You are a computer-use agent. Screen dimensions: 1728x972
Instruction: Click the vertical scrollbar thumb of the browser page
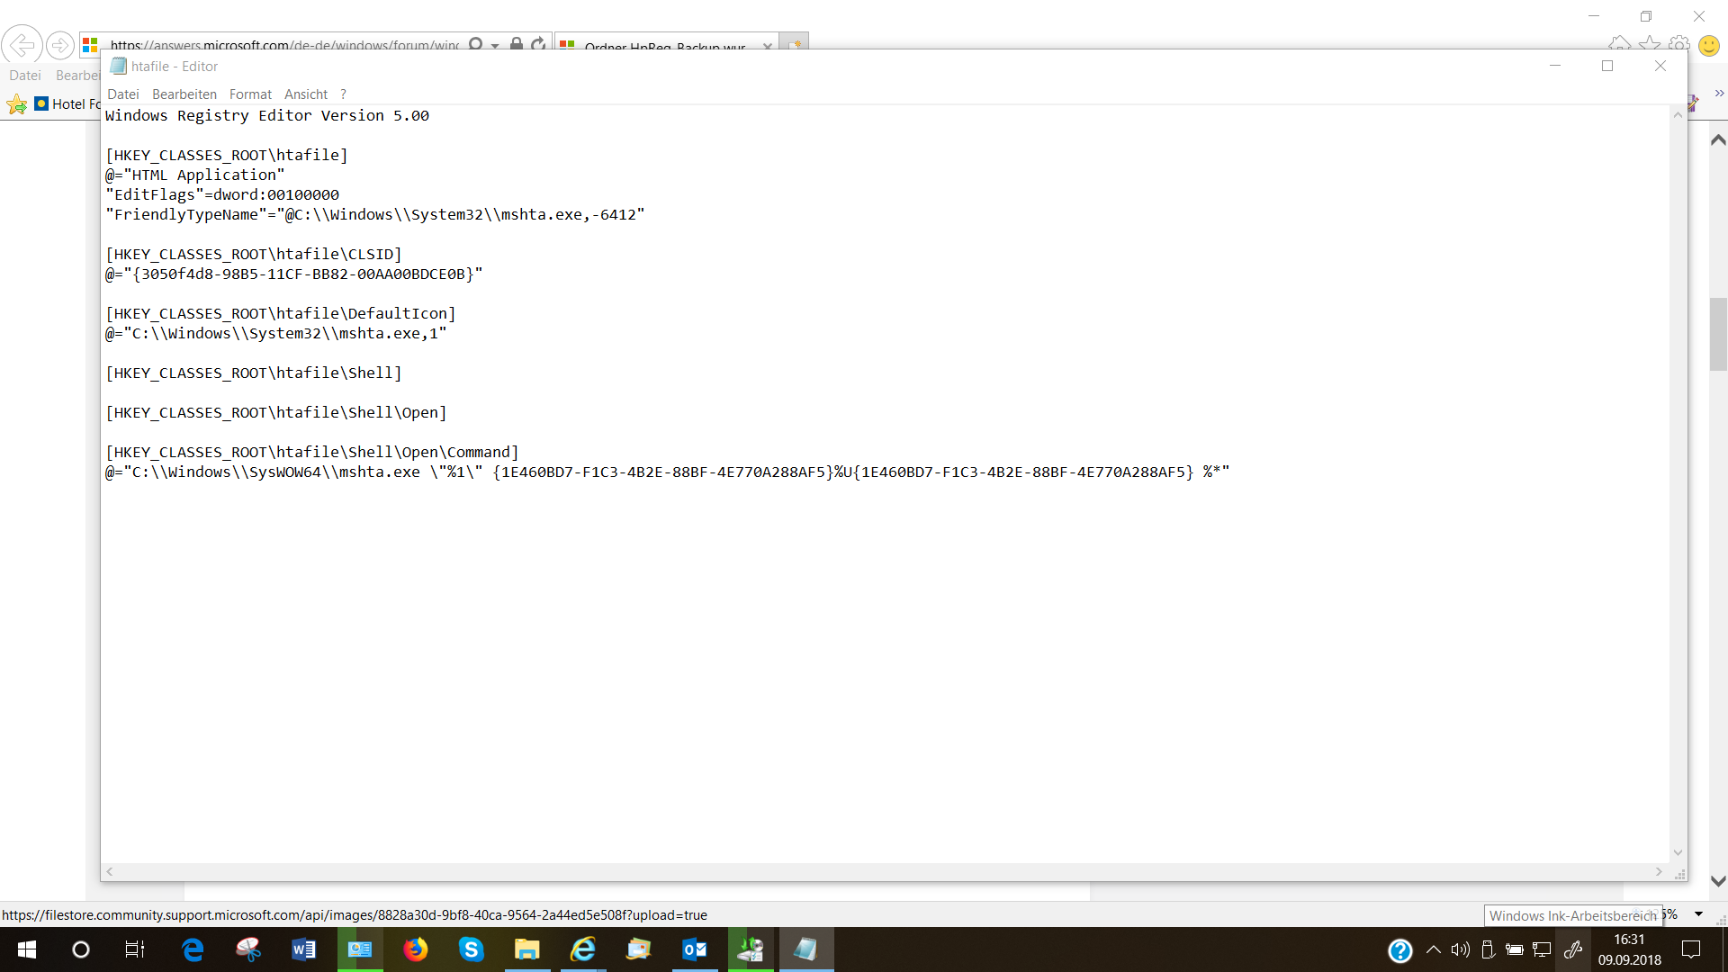pos(1718,334)
